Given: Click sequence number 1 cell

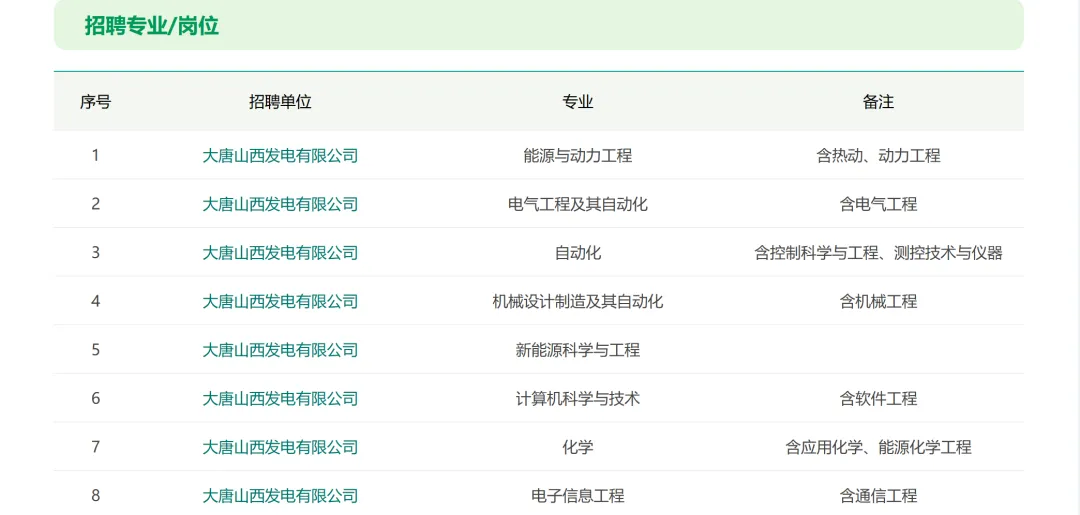Looking at the screenshot, I should click(95, 156).
